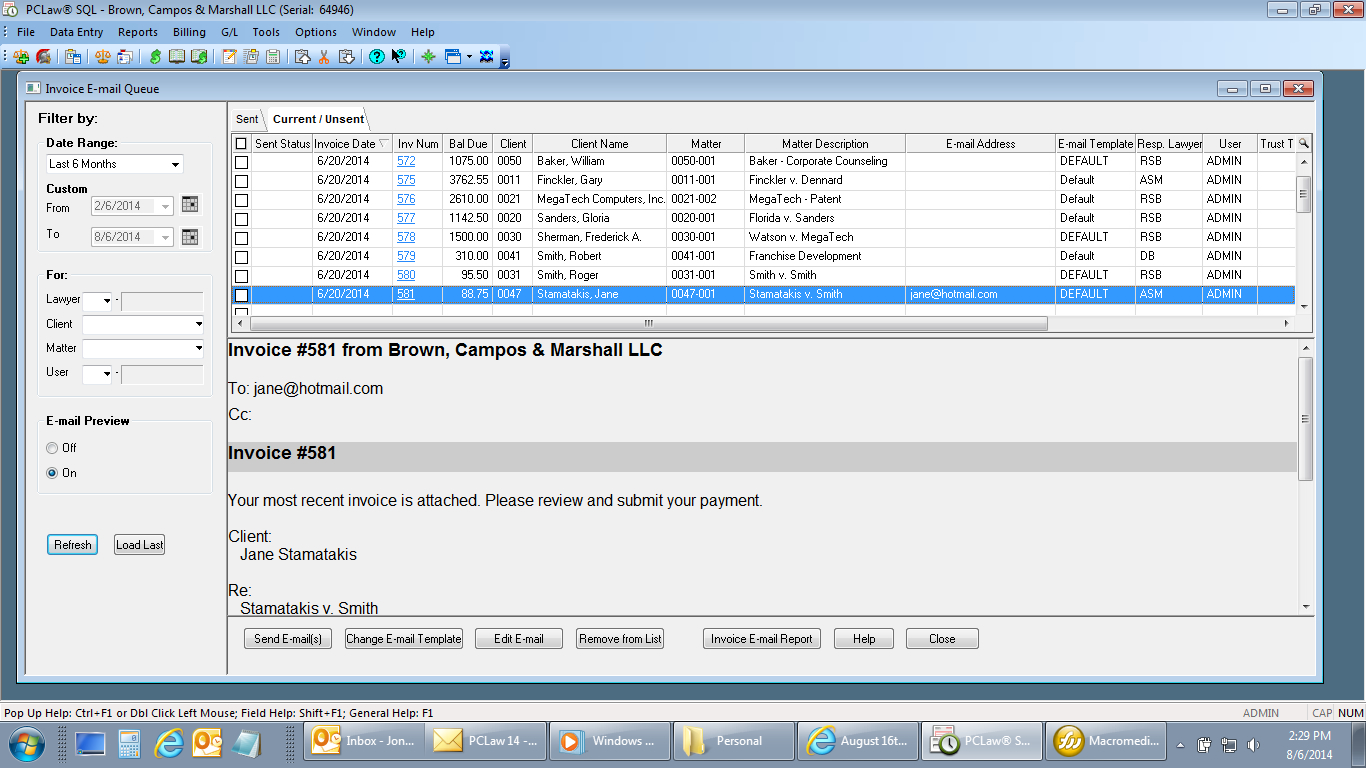The height and width of the screenshot is (768, 1366).
Task: Launch Outlook from the quick launch bar
Action: (207, 743)
